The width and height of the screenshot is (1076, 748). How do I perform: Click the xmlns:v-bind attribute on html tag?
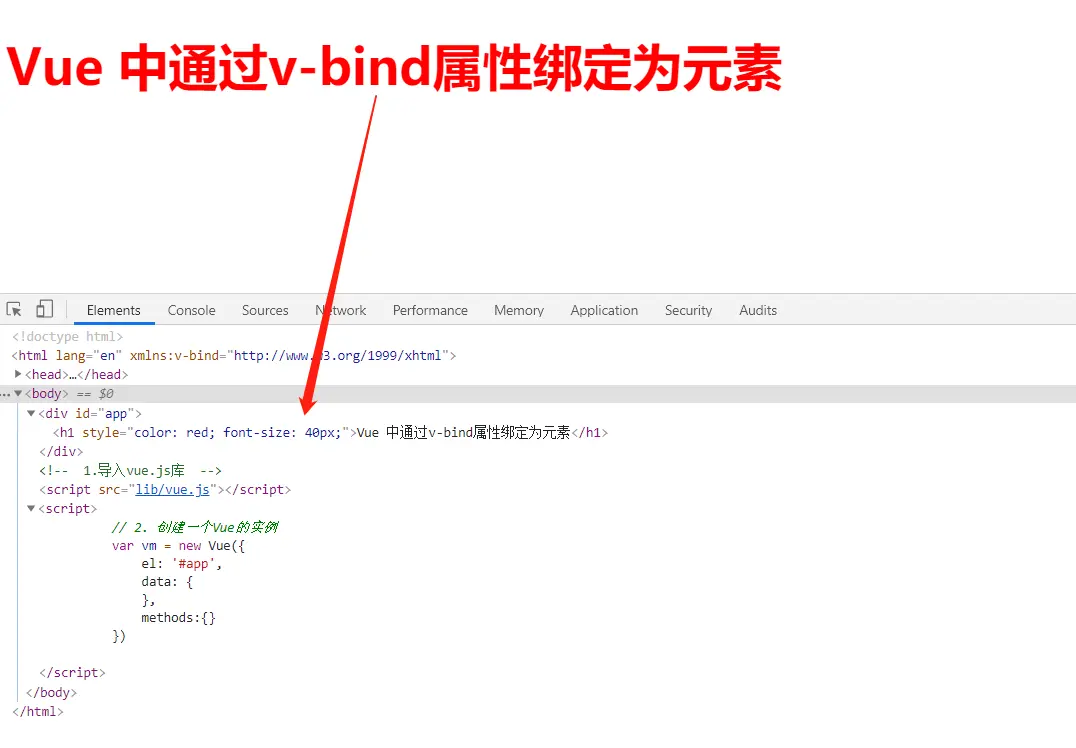click(289, 355)
